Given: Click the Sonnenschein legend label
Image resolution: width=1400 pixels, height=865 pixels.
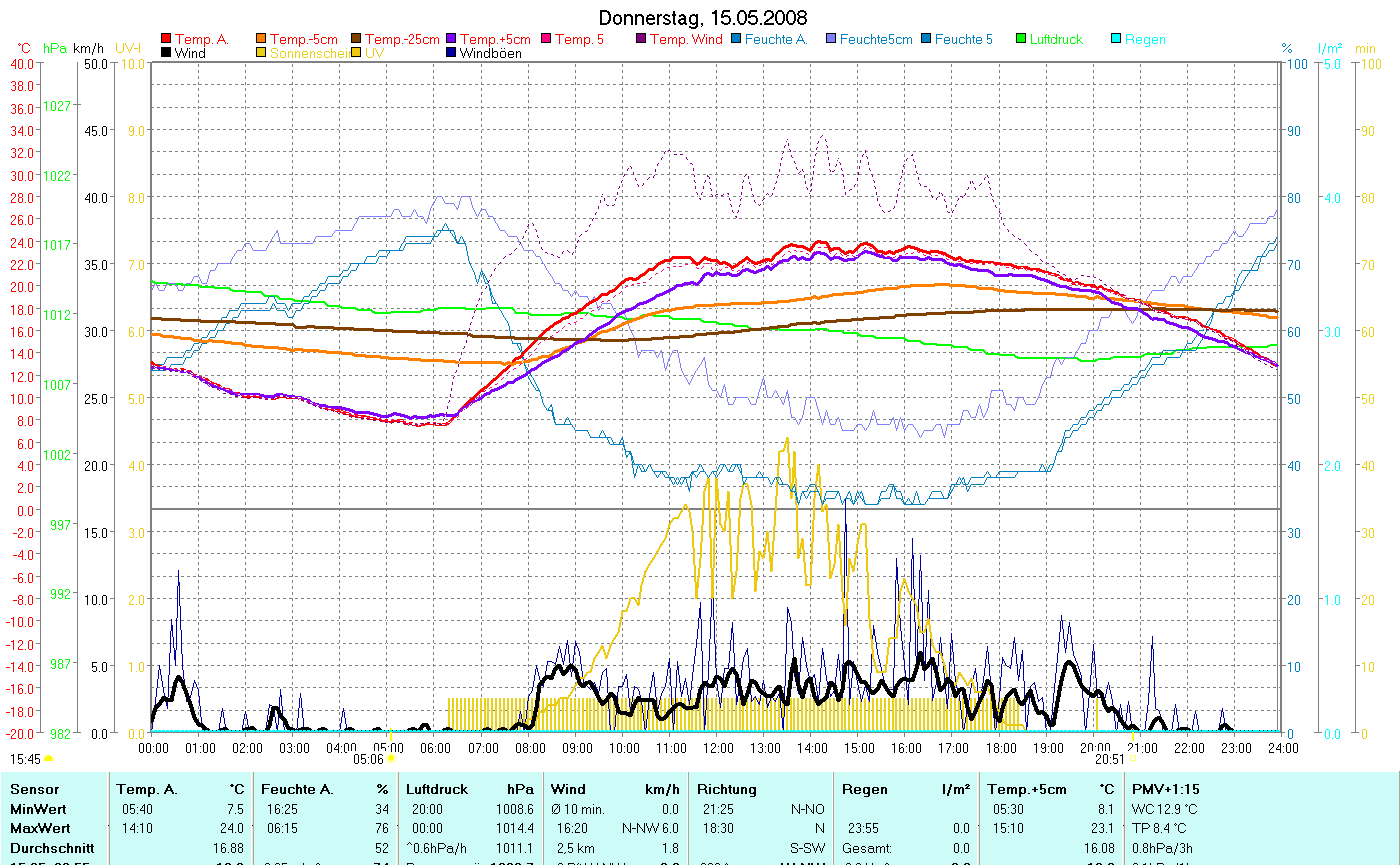Looking at the screenshot, I should [x=306, y=53].
